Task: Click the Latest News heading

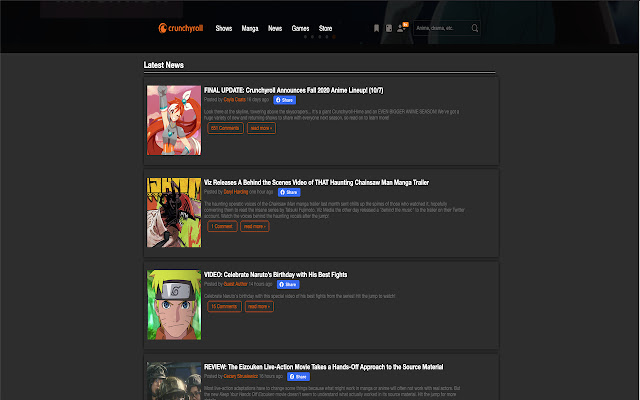Action: (164, 65)
